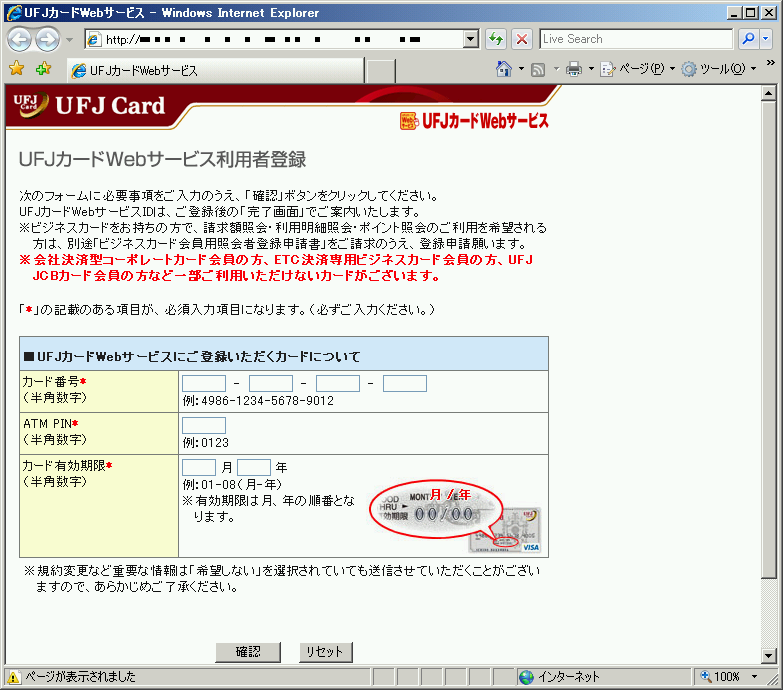The height and width of the screenshot is (690, 783).
Task: Expand the feeds dropdown arrow
Action: coord(556,69)
